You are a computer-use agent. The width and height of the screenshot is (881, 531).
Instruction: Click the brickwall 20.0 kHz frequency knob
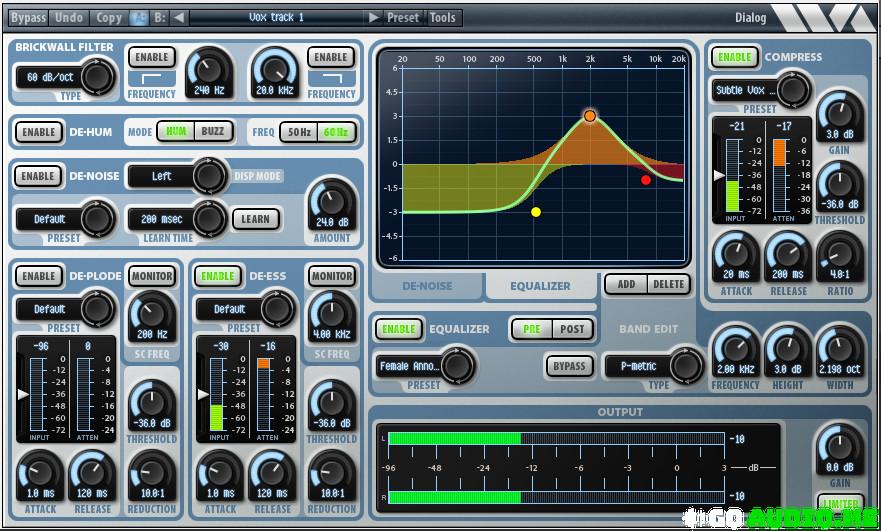(x=275, y=69)
